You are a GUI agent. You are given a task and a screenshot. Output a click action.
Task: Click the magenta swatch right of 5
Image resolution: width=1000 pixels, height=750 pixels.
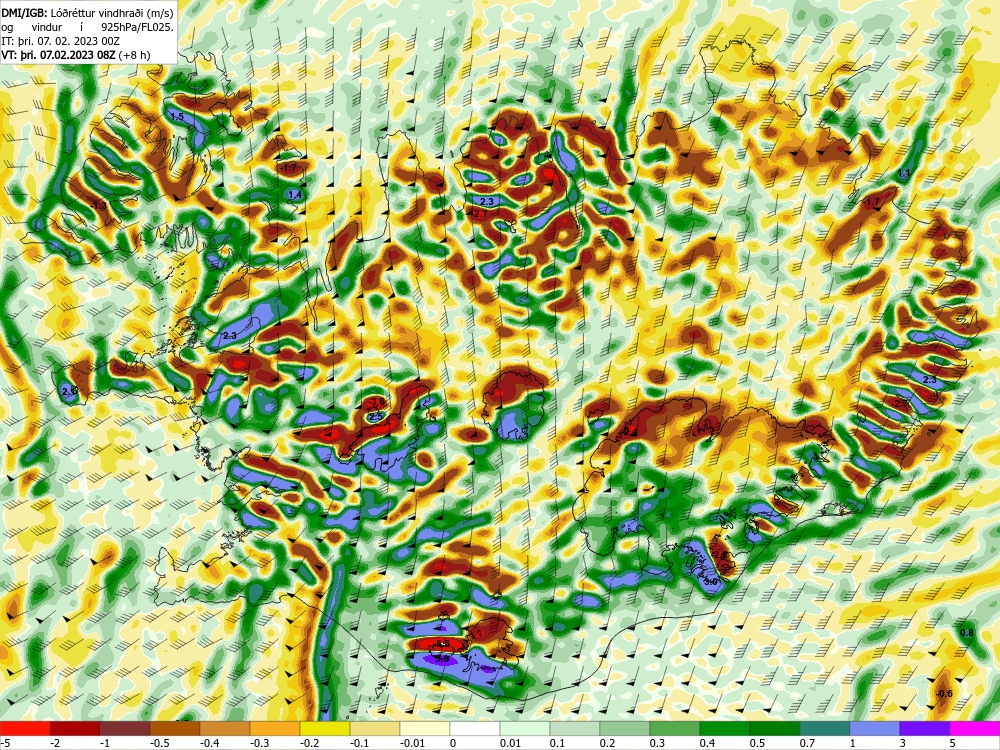click(974, 728)
